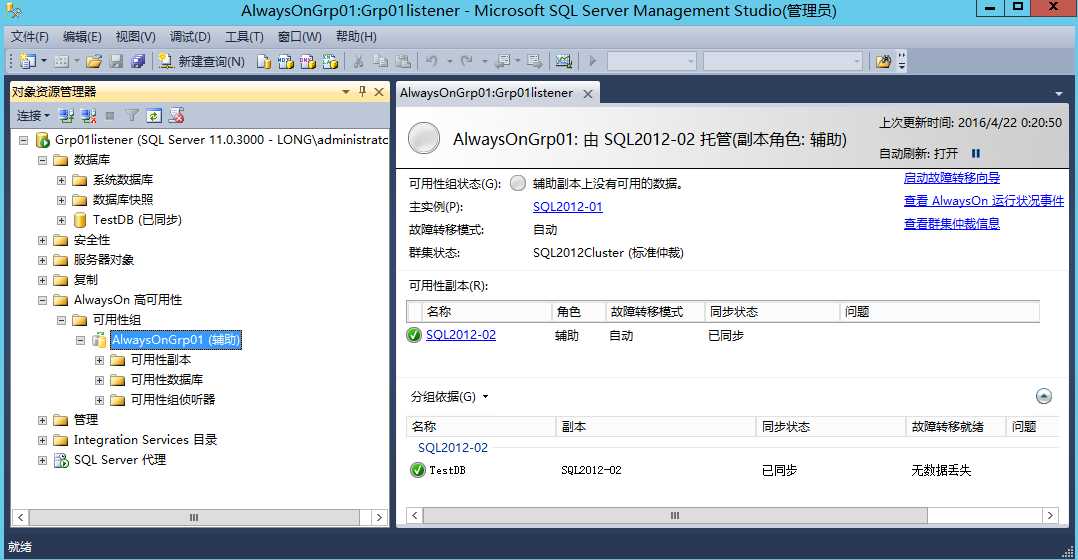This screenshot has height=560, width=1078.
Task: Click the XMLA query icon
Action: click(330, 61)
